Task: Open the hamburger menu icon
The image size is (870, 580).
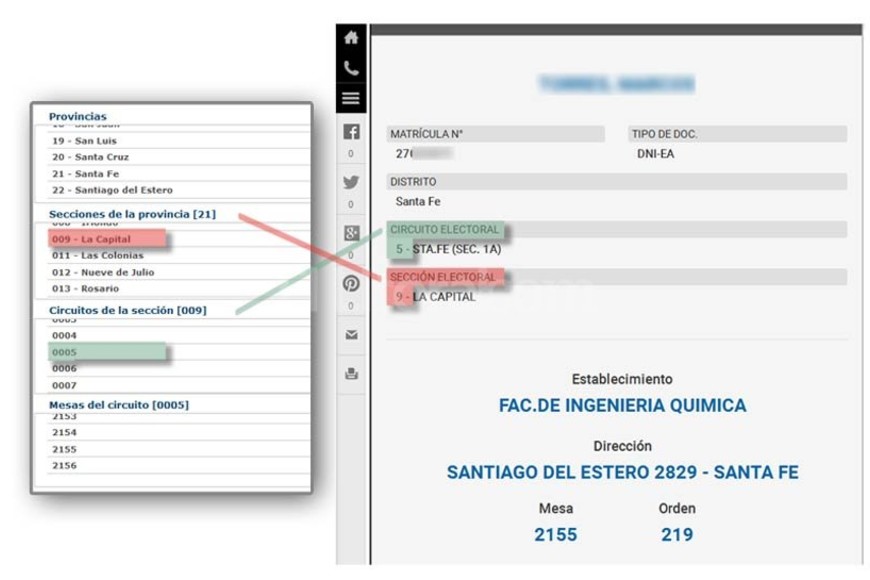Action: tap(351, 98)
